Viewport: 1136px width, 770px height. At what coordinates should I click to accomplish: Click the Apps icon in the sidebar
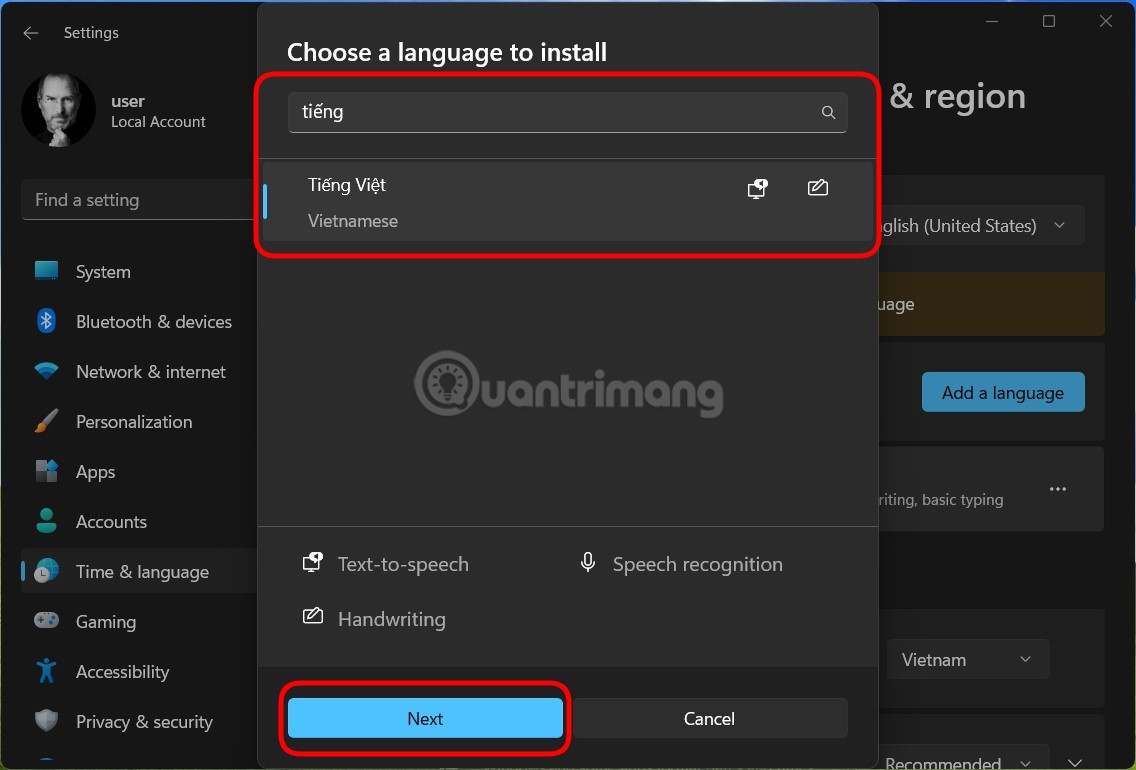pos(46,471)
